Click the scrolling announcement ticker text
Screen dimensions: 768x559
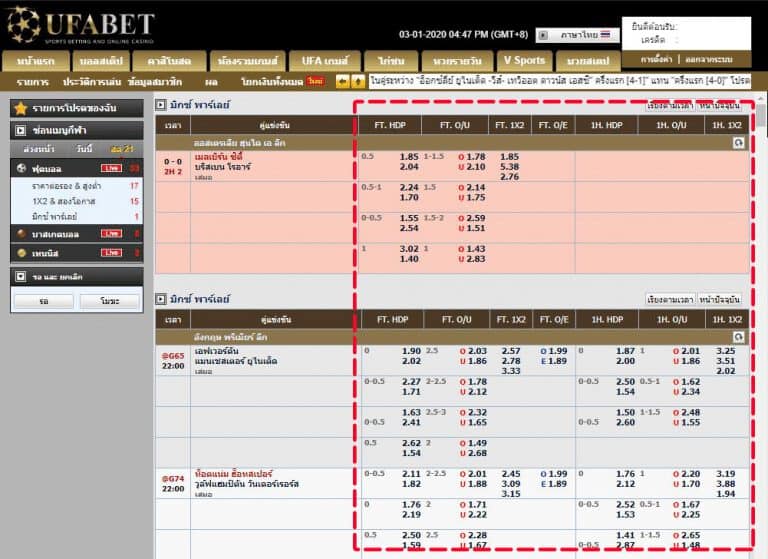560,81
